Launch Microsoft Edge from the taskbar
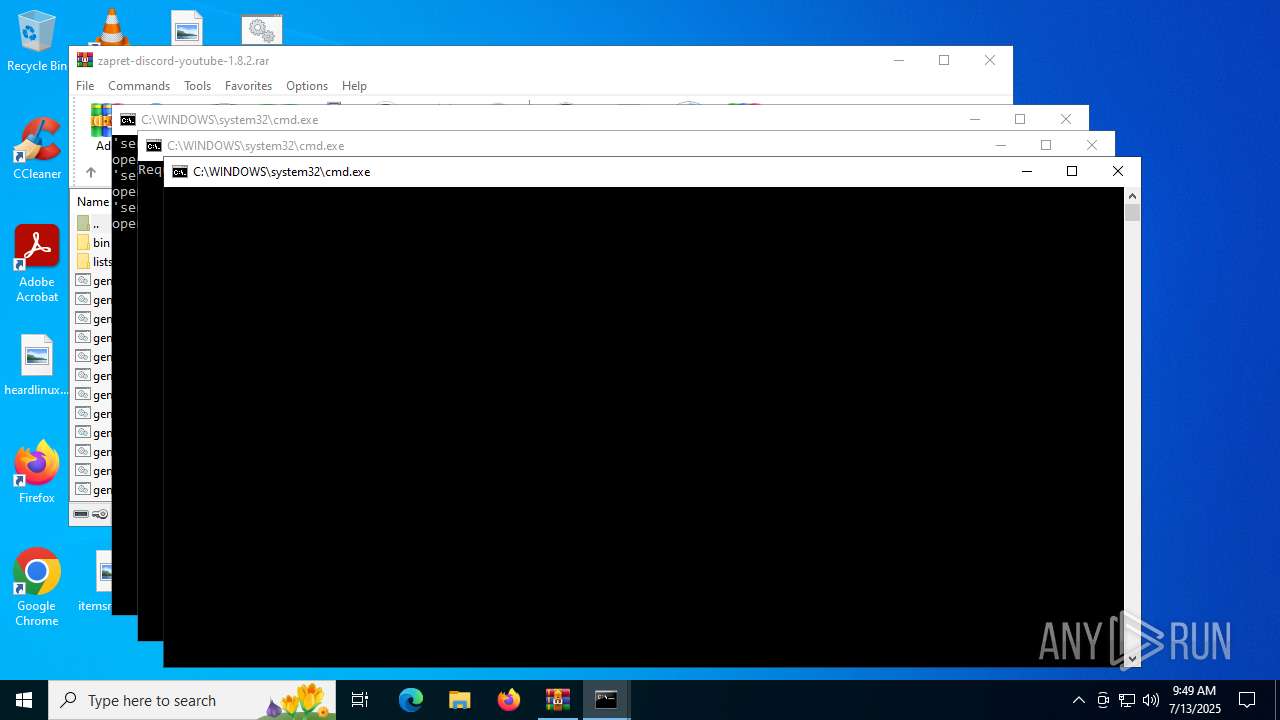1280x720 pixels. (x=411, y=700)
